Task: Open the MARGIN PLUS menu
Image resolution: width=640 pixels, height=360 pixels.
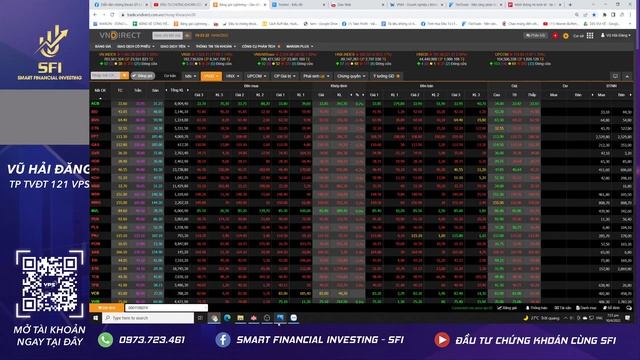Action: (300, 47)
